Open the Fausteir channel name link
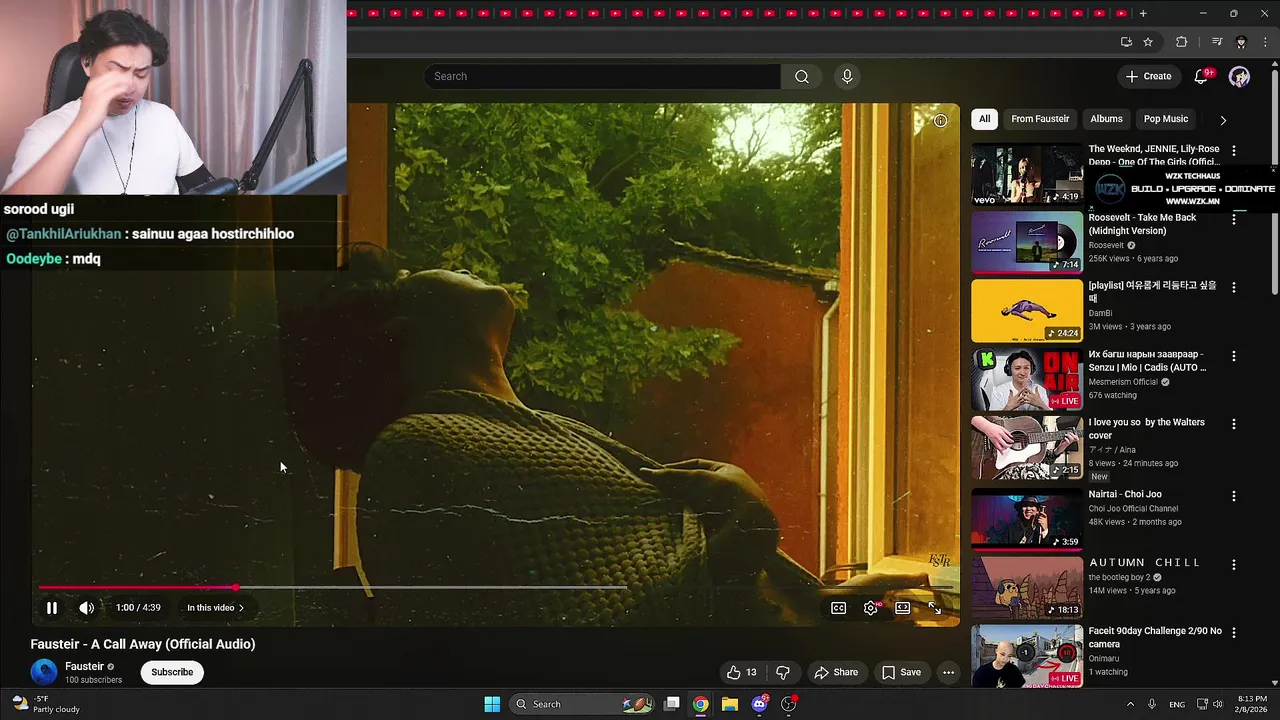Screen dimensions: 1280x720 tap(84, 666)
